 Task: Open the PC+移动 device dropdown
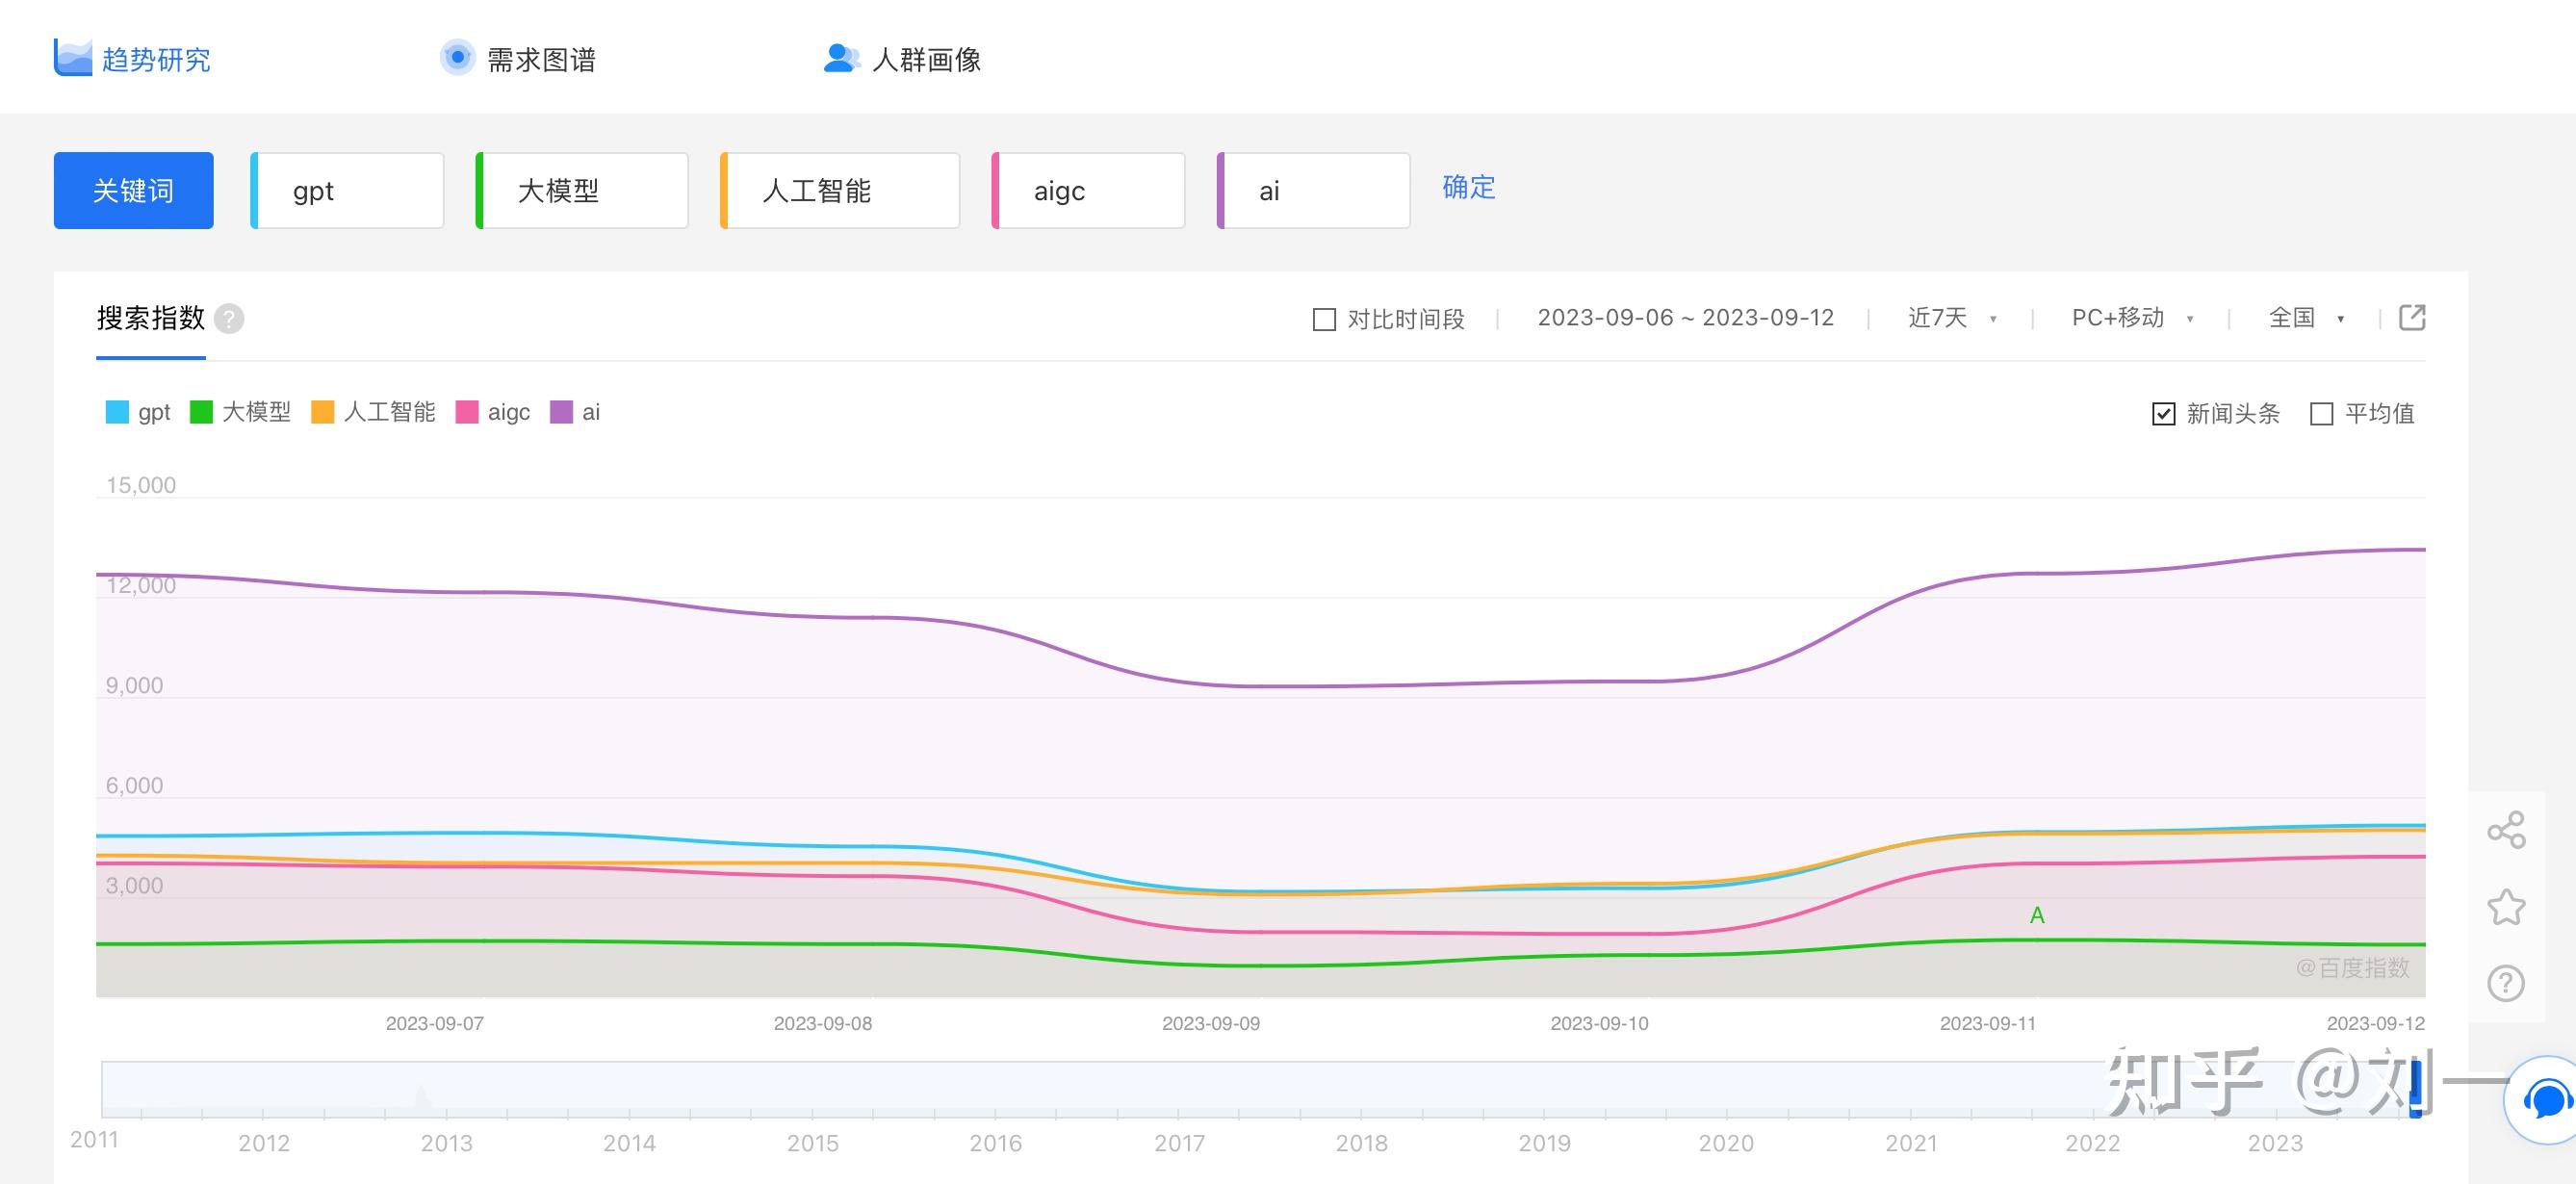click(2130, 317)
